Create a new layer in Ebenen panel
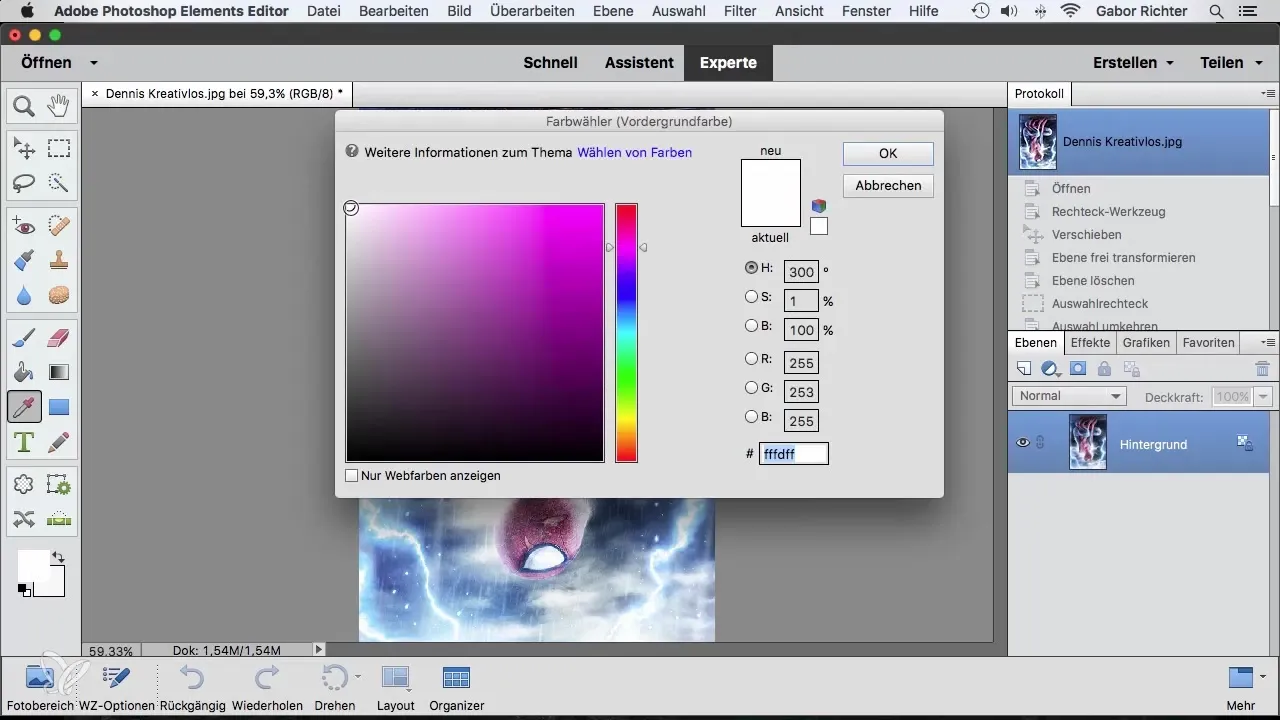 (x=1023, y=369)
